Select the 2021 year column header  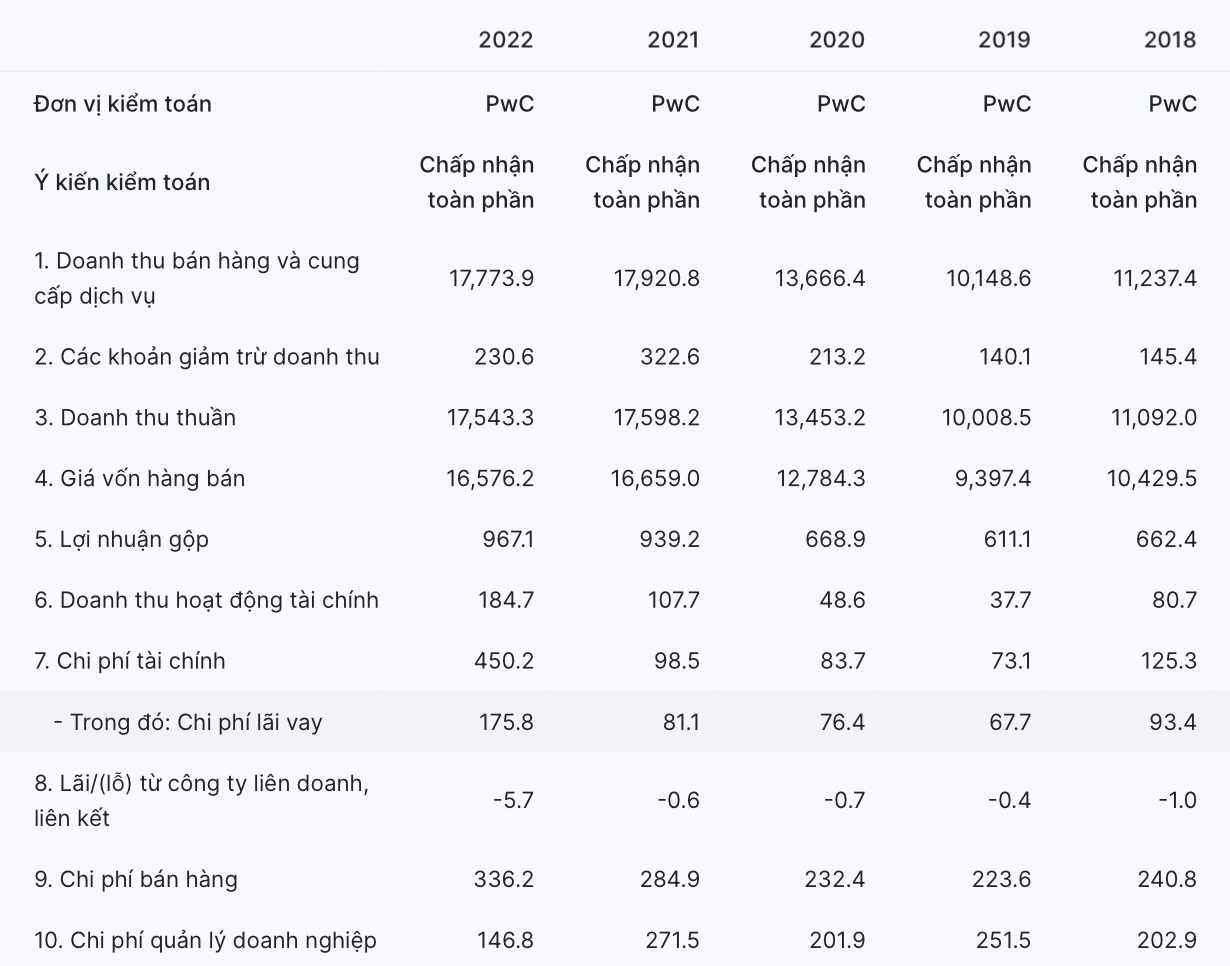[x=673, y=40]
